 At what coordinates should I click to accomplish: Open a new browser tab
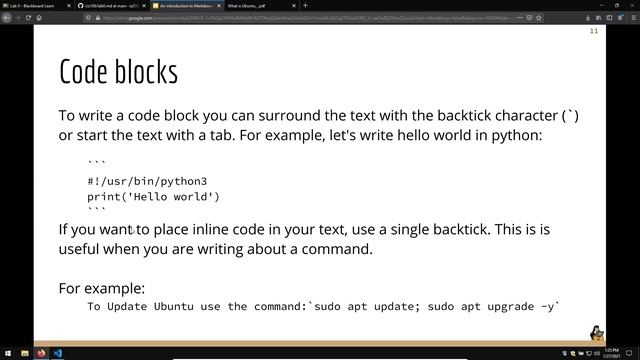click(305, 6)
